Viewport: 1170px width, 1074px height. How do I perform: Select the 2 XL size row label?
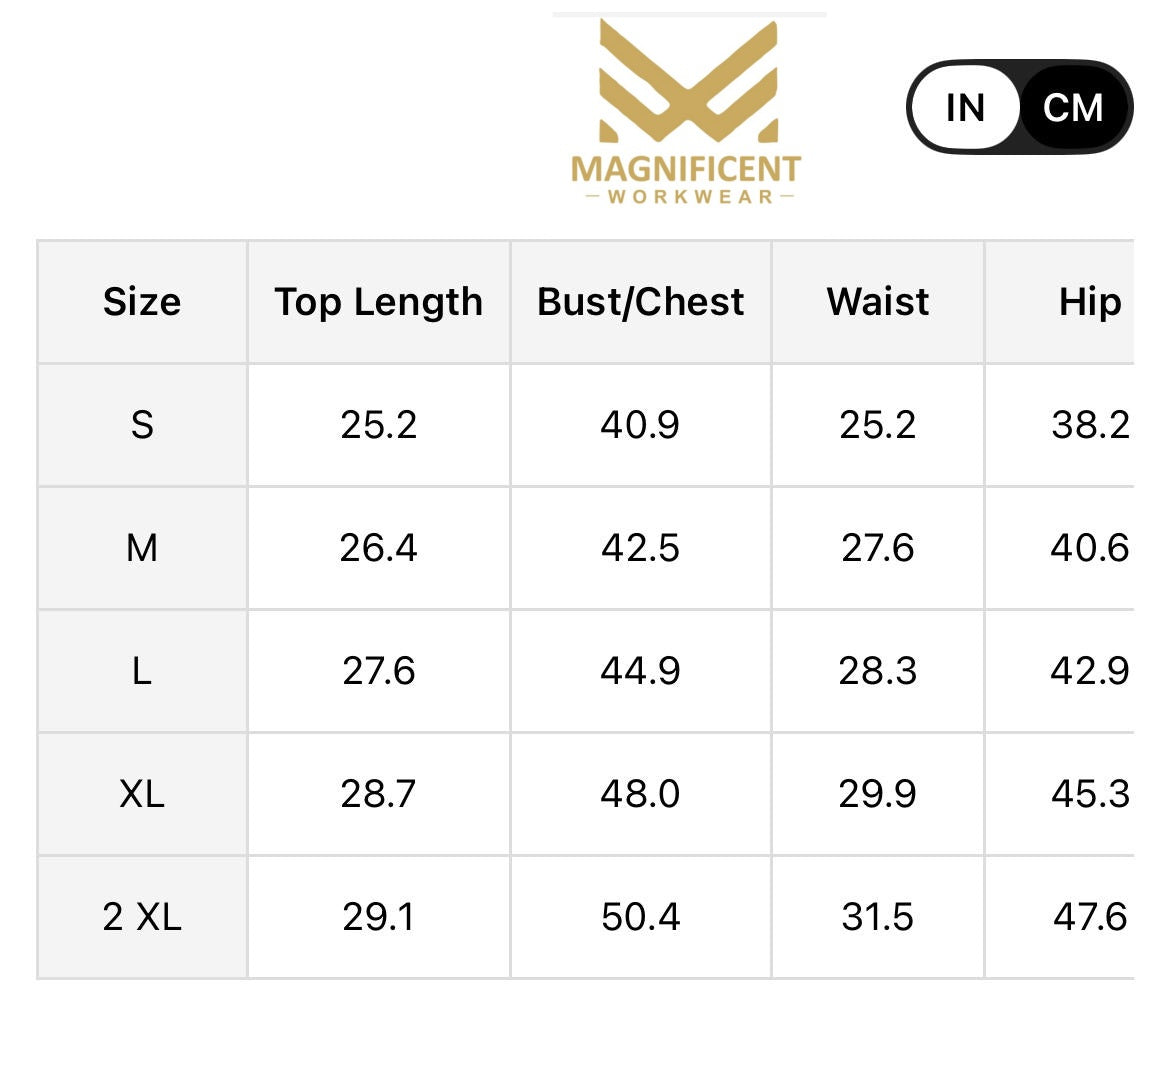click(142, 917)
